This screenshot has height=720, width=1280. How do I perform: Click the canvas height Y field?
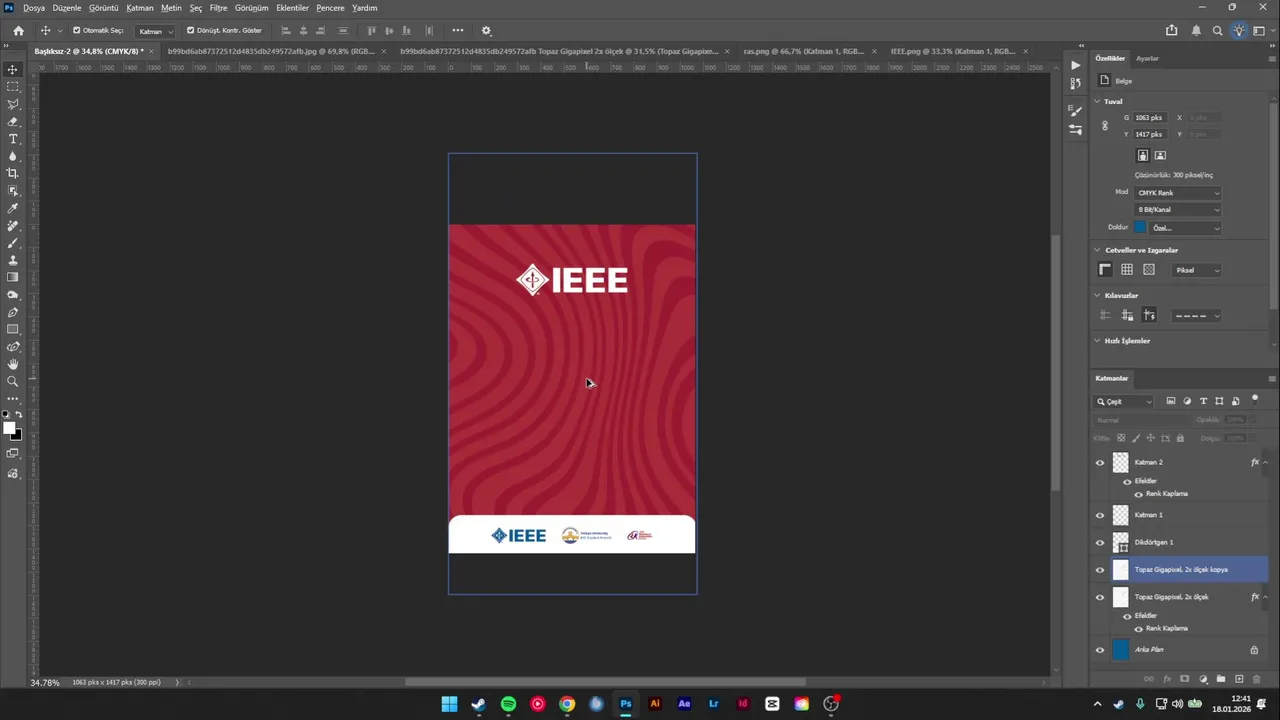(1149, 134)
